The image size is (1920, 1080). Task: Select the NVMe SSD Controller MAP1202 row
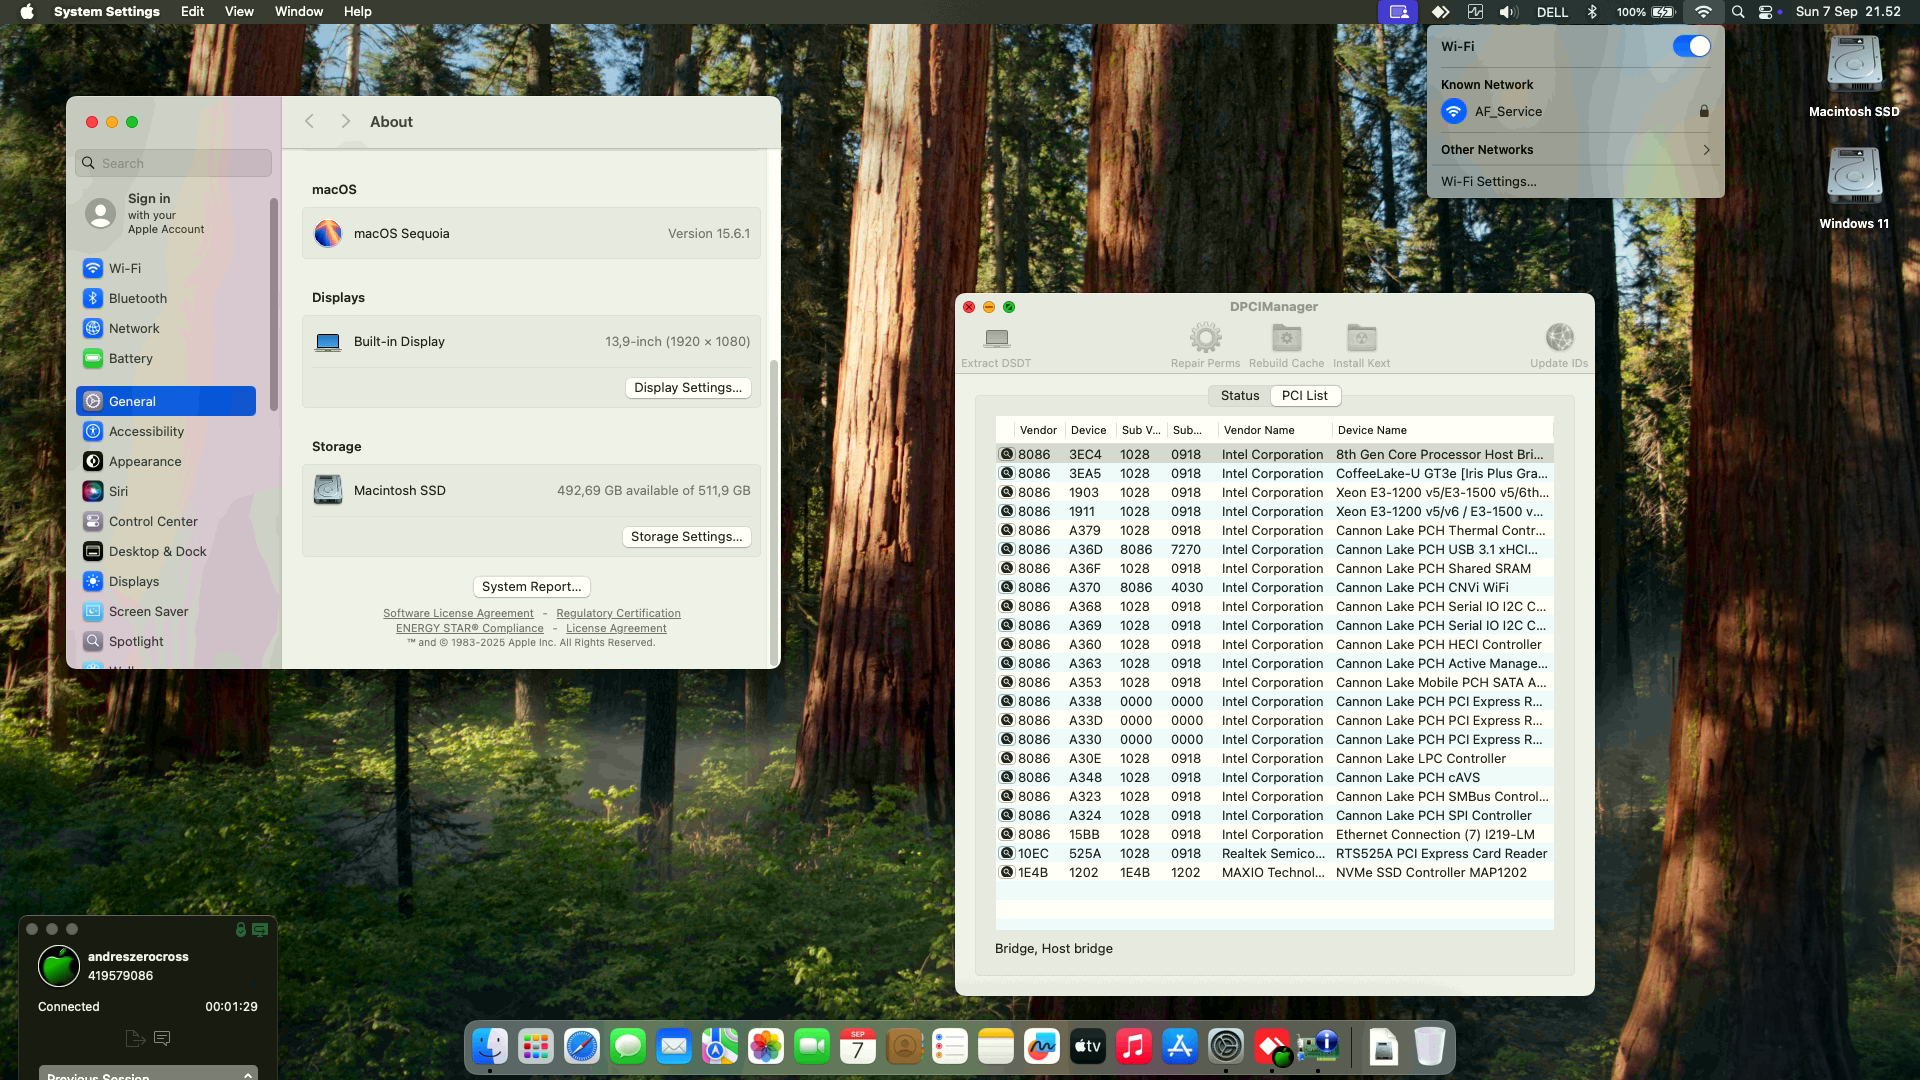(x=1275, y=873)
